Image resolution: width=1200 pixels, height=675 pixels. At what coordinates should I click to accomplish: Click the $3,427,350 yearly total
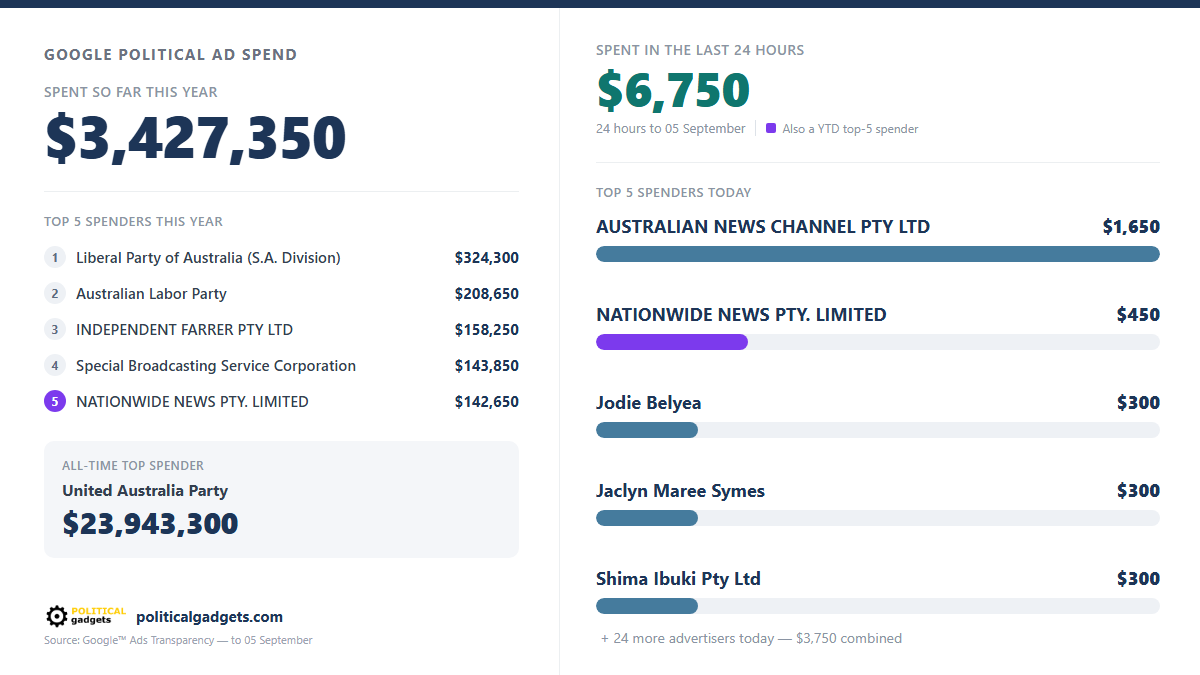pyautogui.click(x=196, y=138)
